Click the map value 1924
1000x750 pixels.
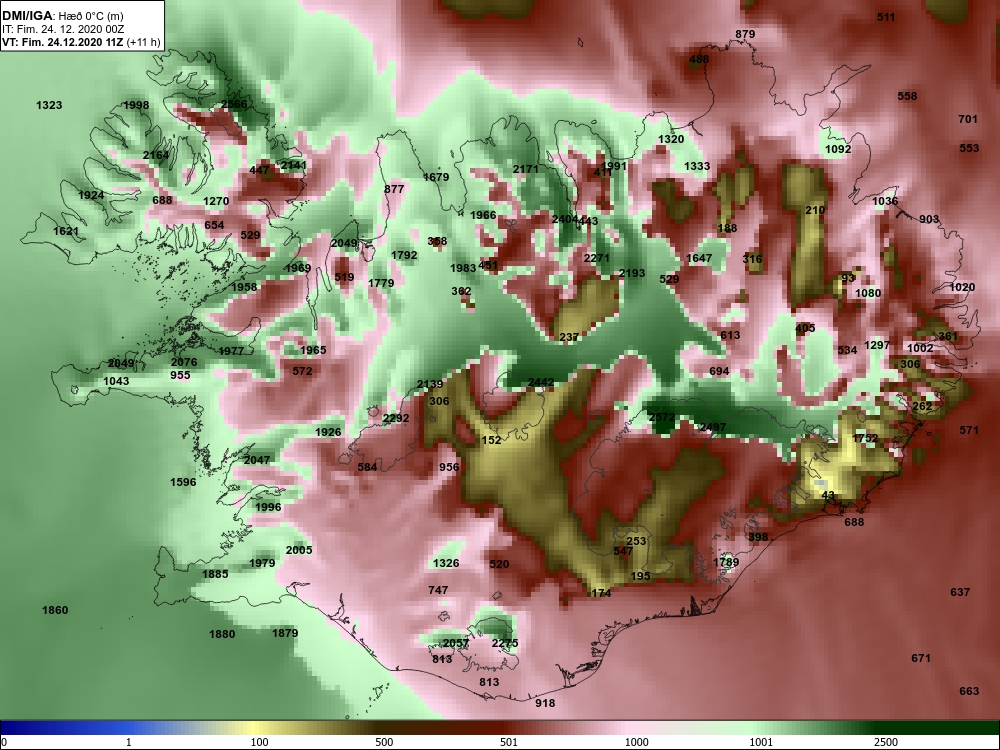pyautogui.click(x=91, y=195)
